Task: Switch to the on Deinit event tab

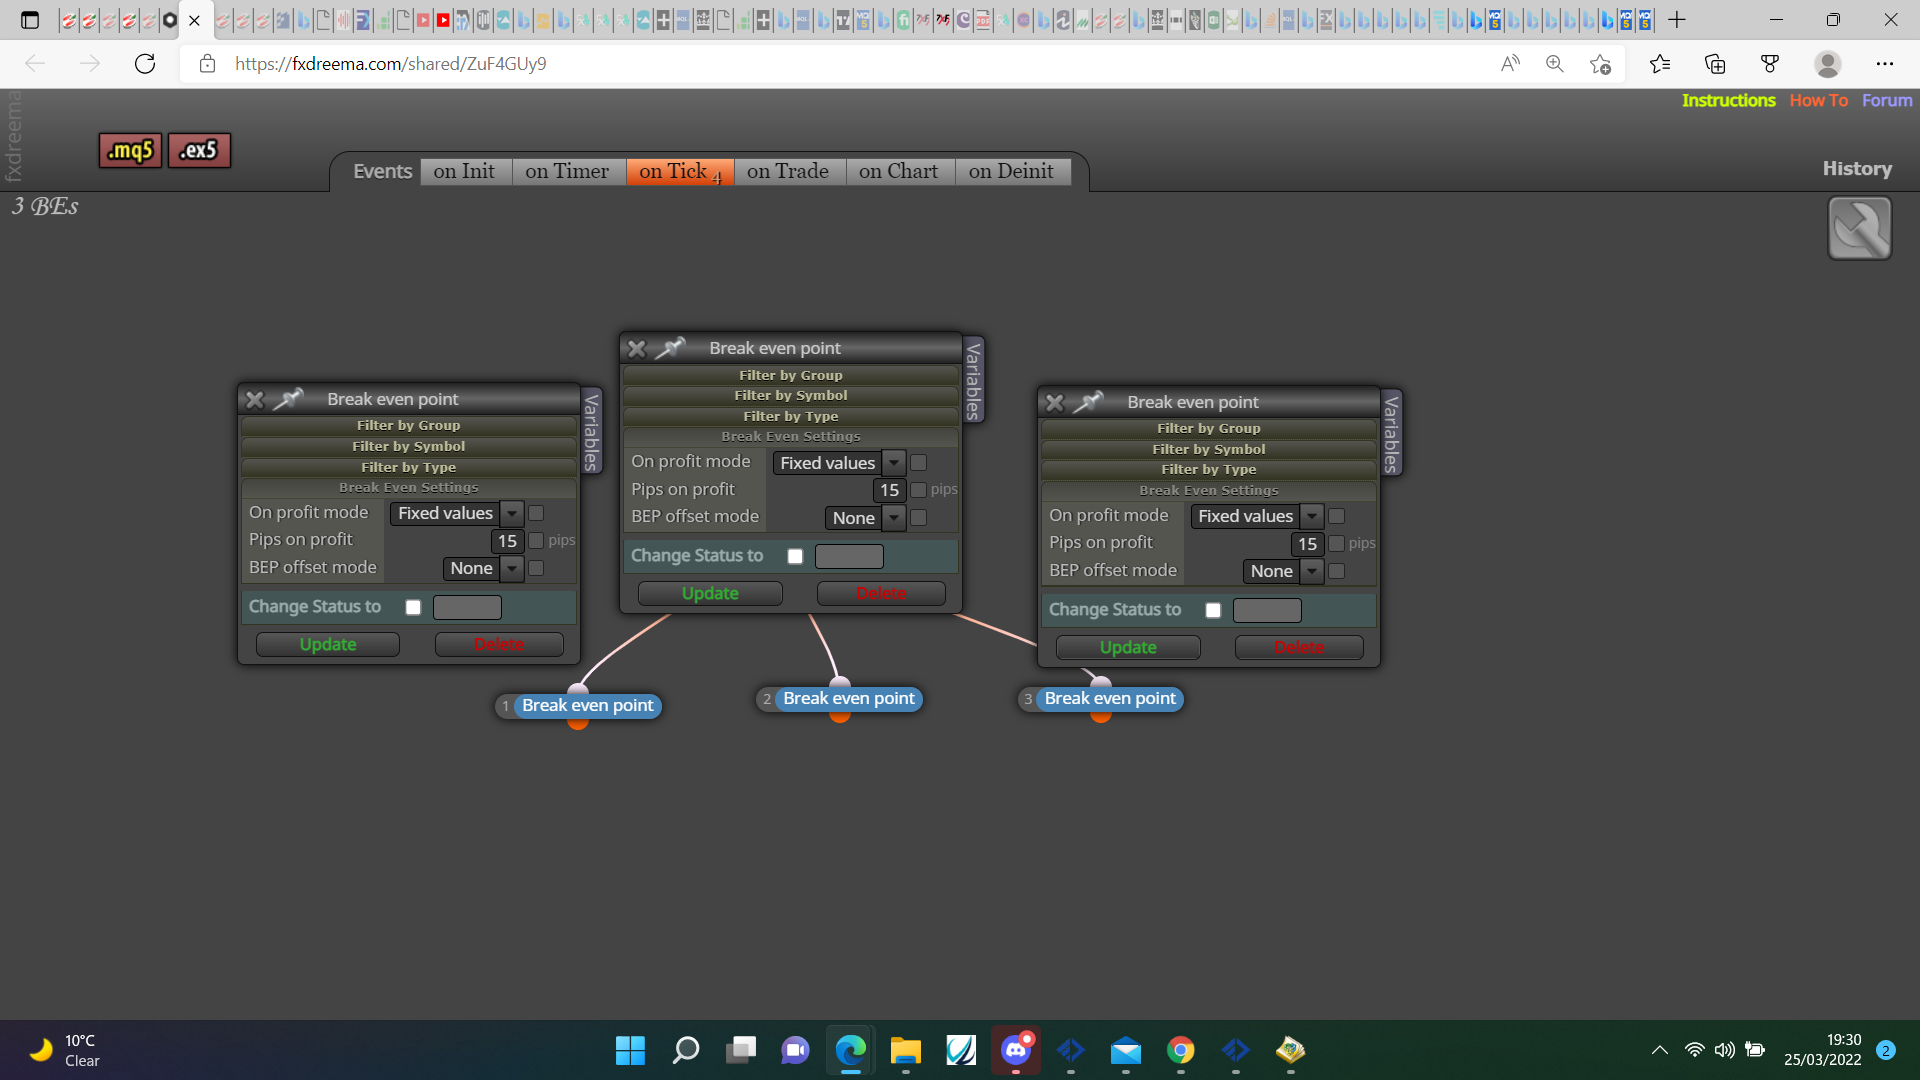Action: click(x=1012, y=172)
